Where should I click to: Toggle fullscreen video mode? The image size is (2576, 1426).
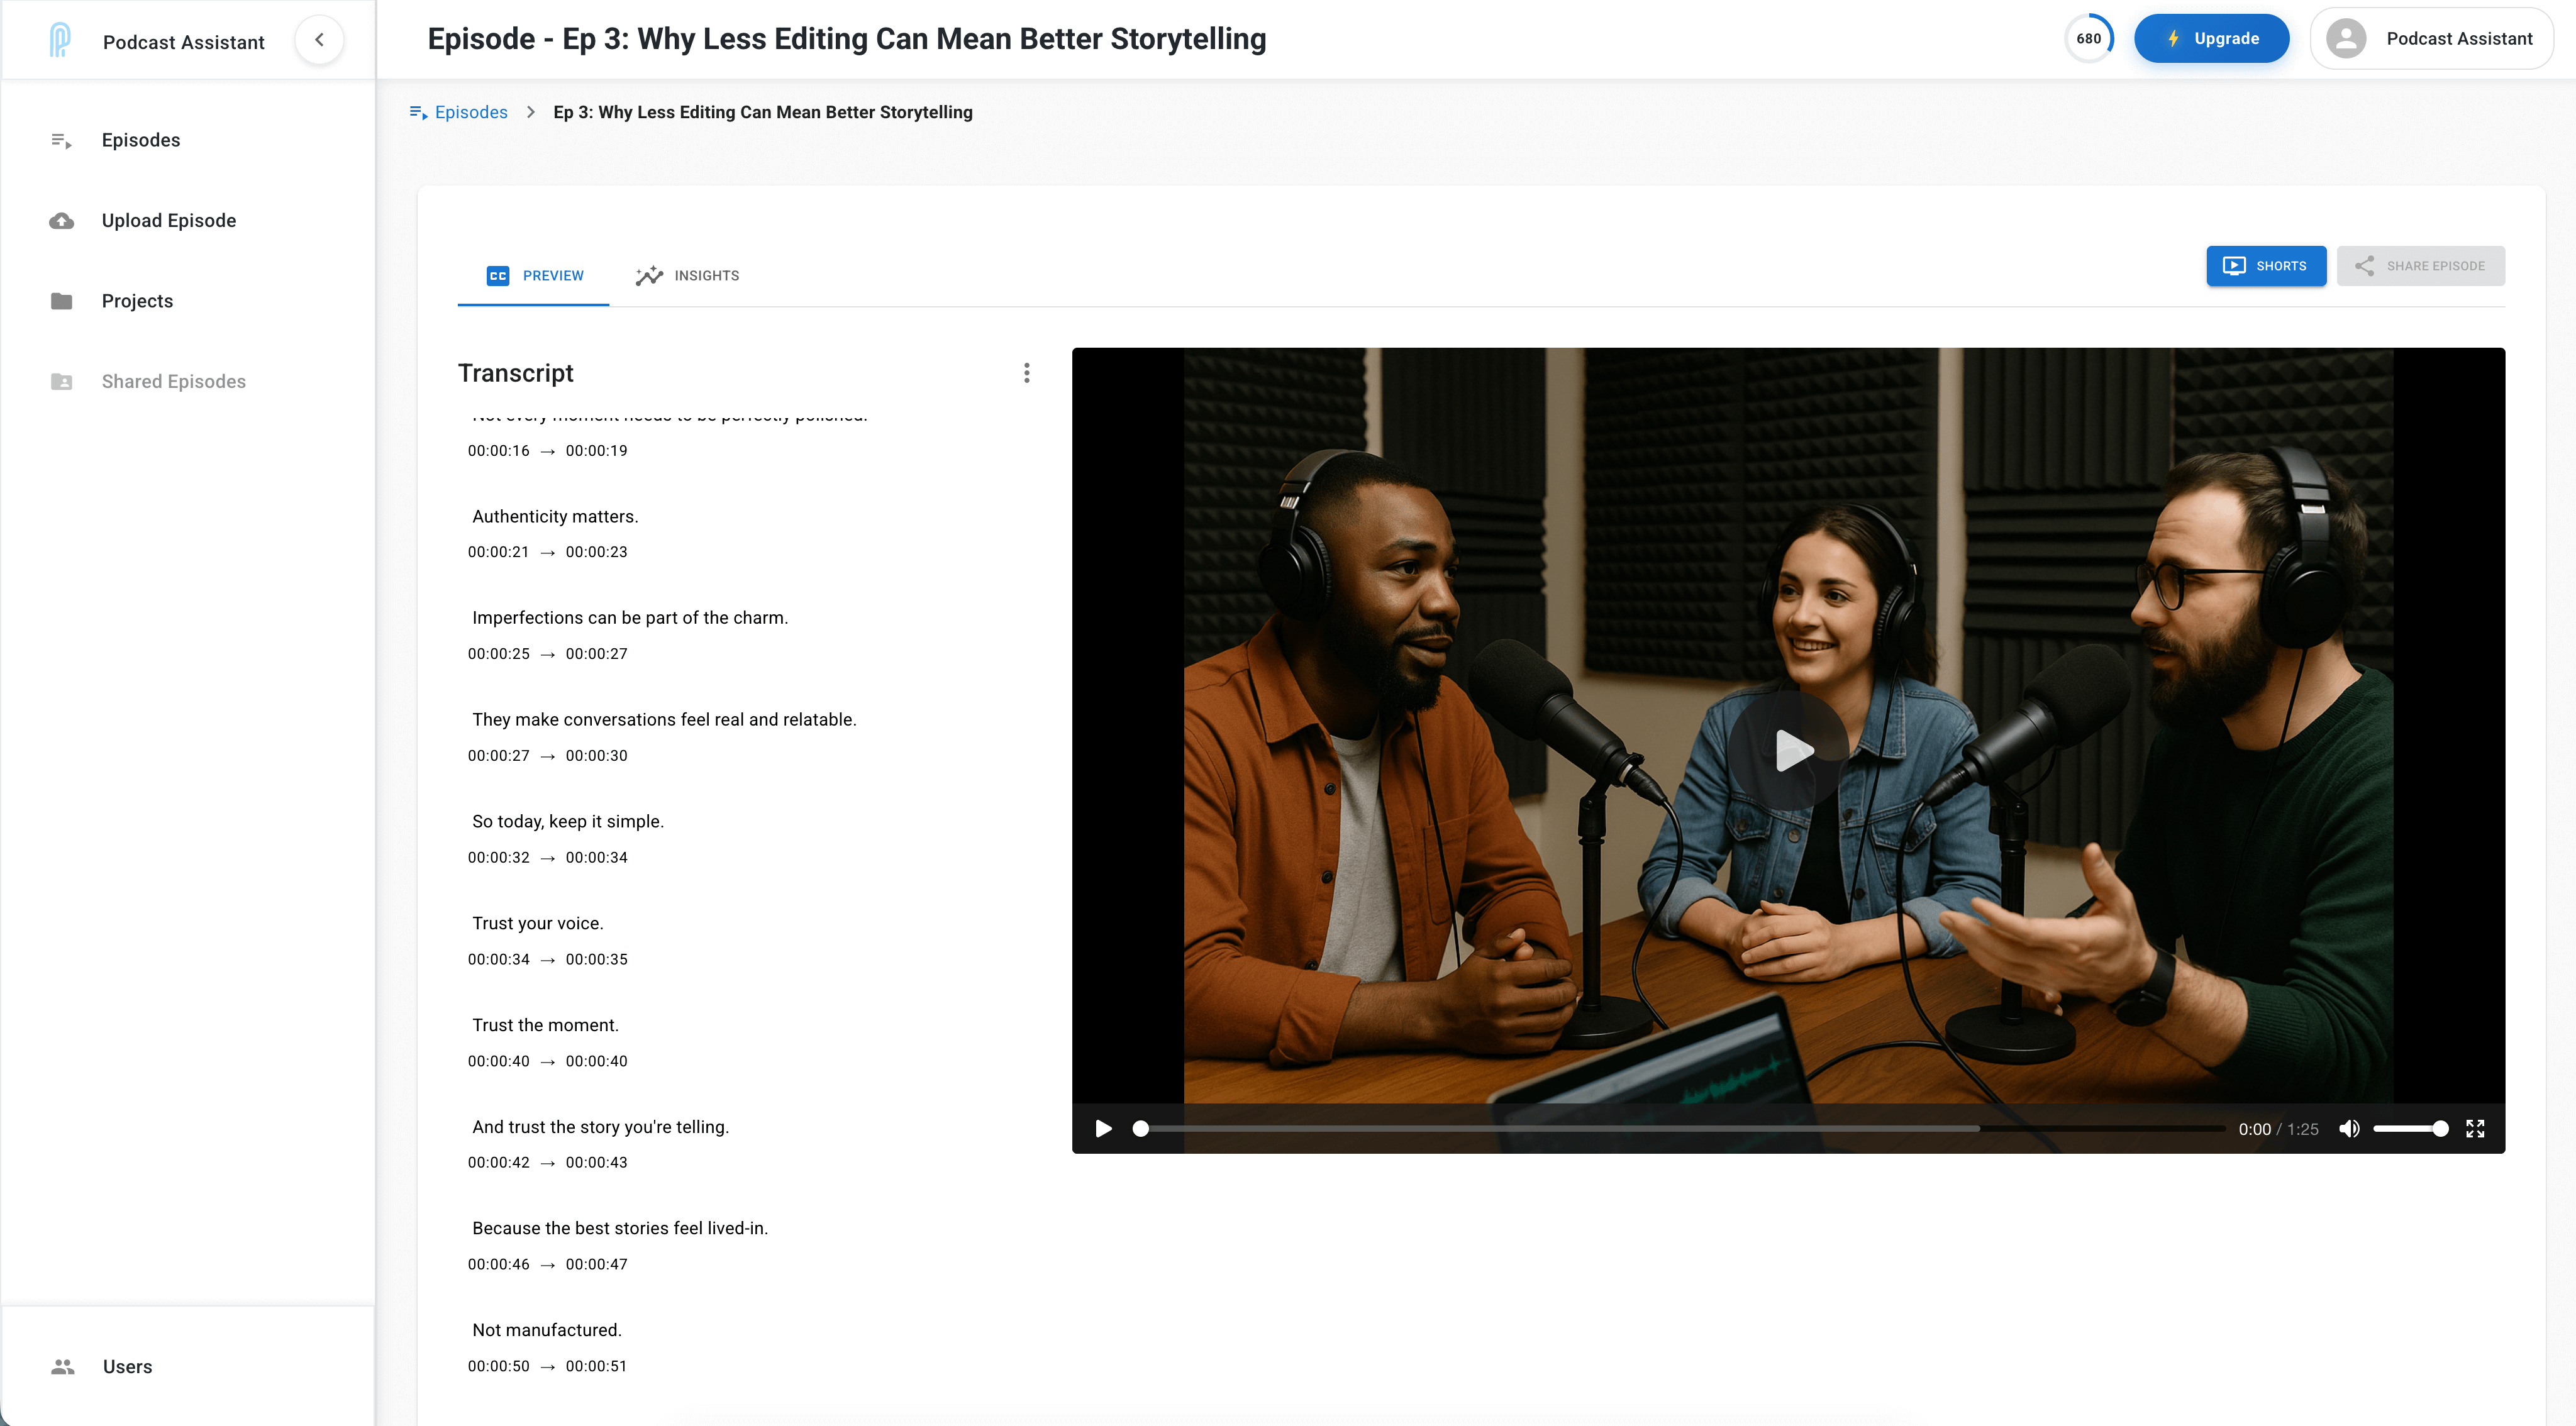(x=2475, y=1129)
